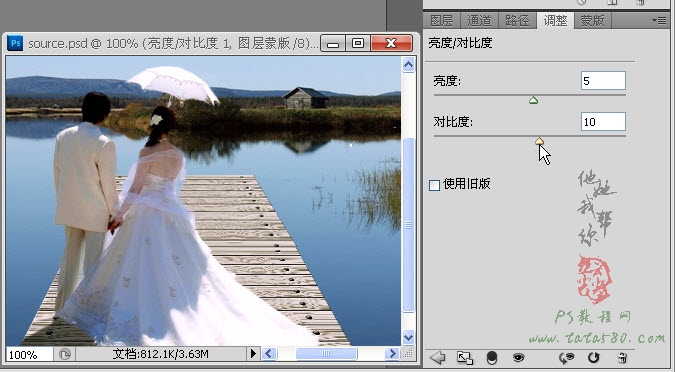Viewport: 675px width, 372px height.
Task: Select the 调整 tab
Action: pos(555,20)
